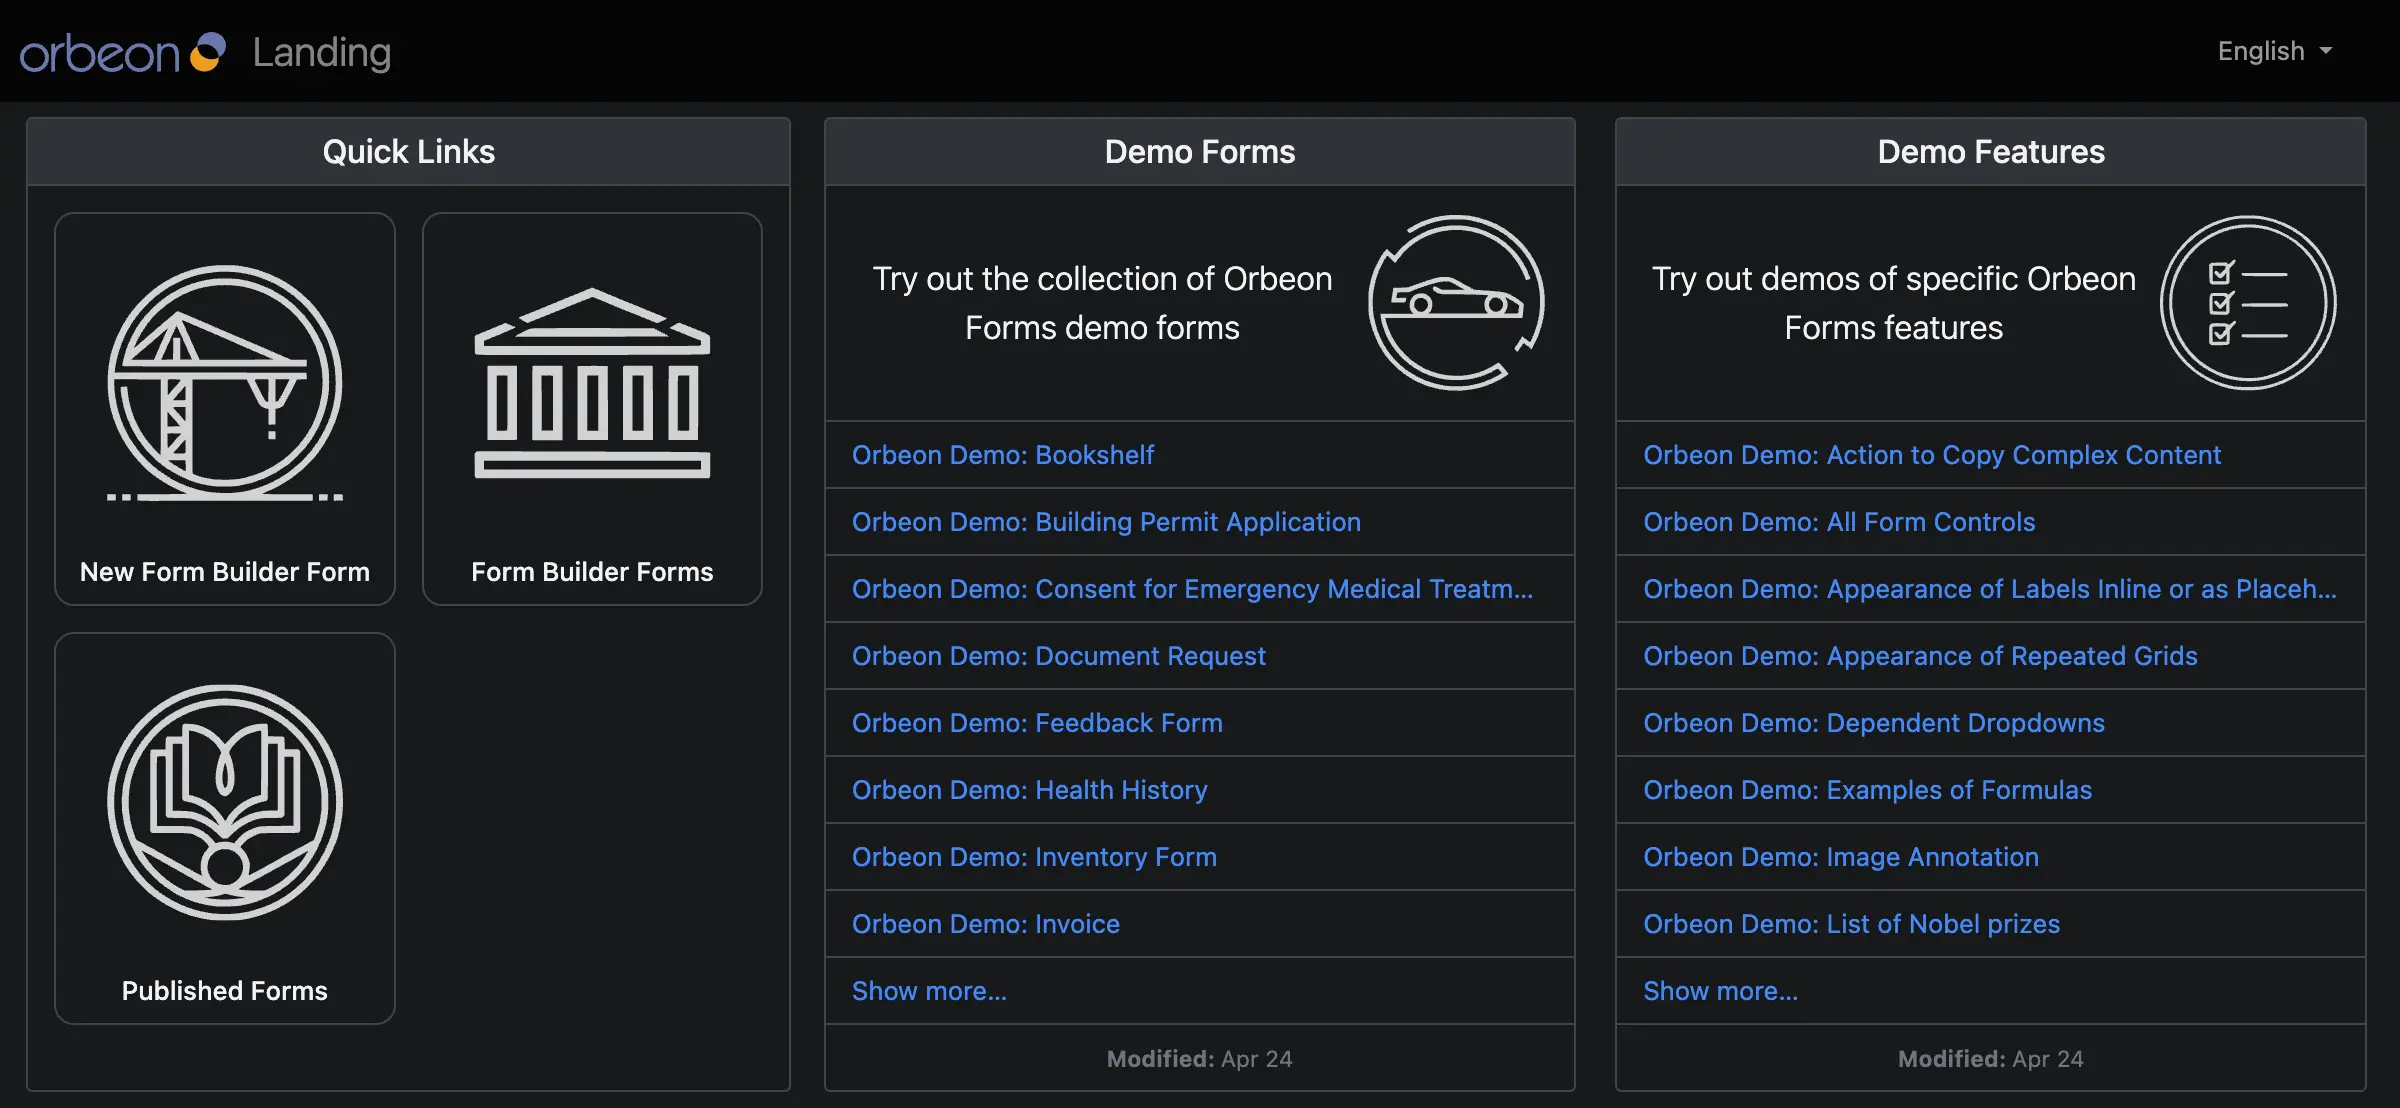This screenshot has height=1108, width=2400.
Task: Open Orbeon Demo: Document Request
Action: 1059,656
